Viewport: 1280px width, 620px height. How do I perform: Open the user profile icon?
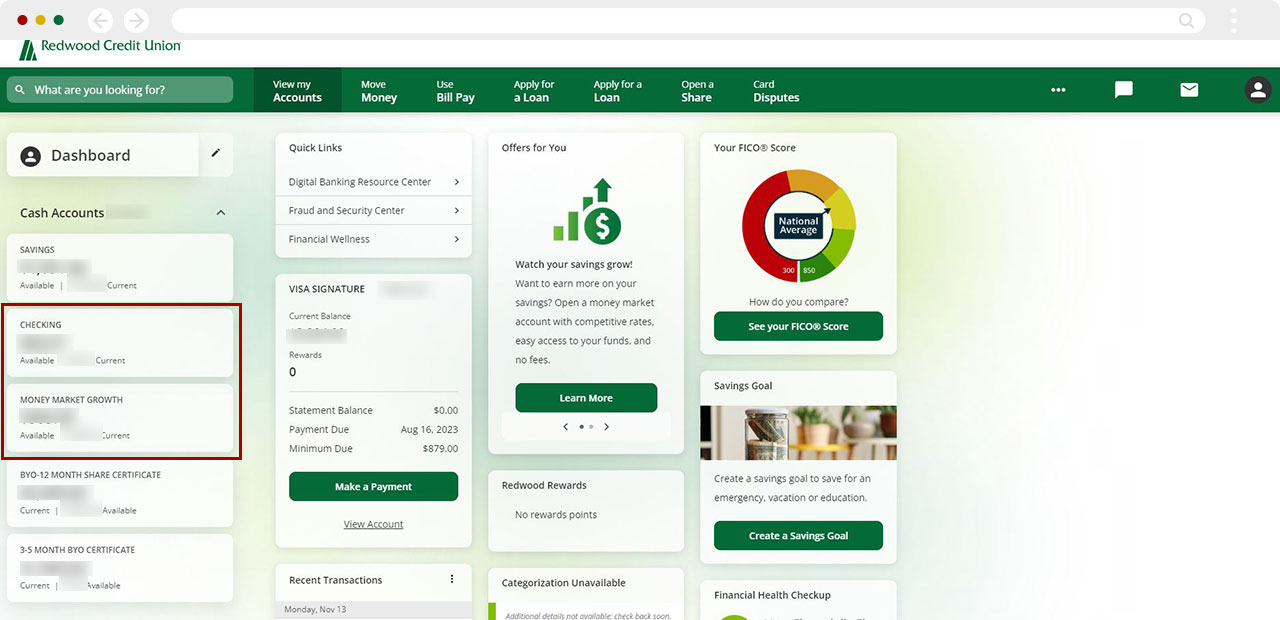coord(1258,90)
